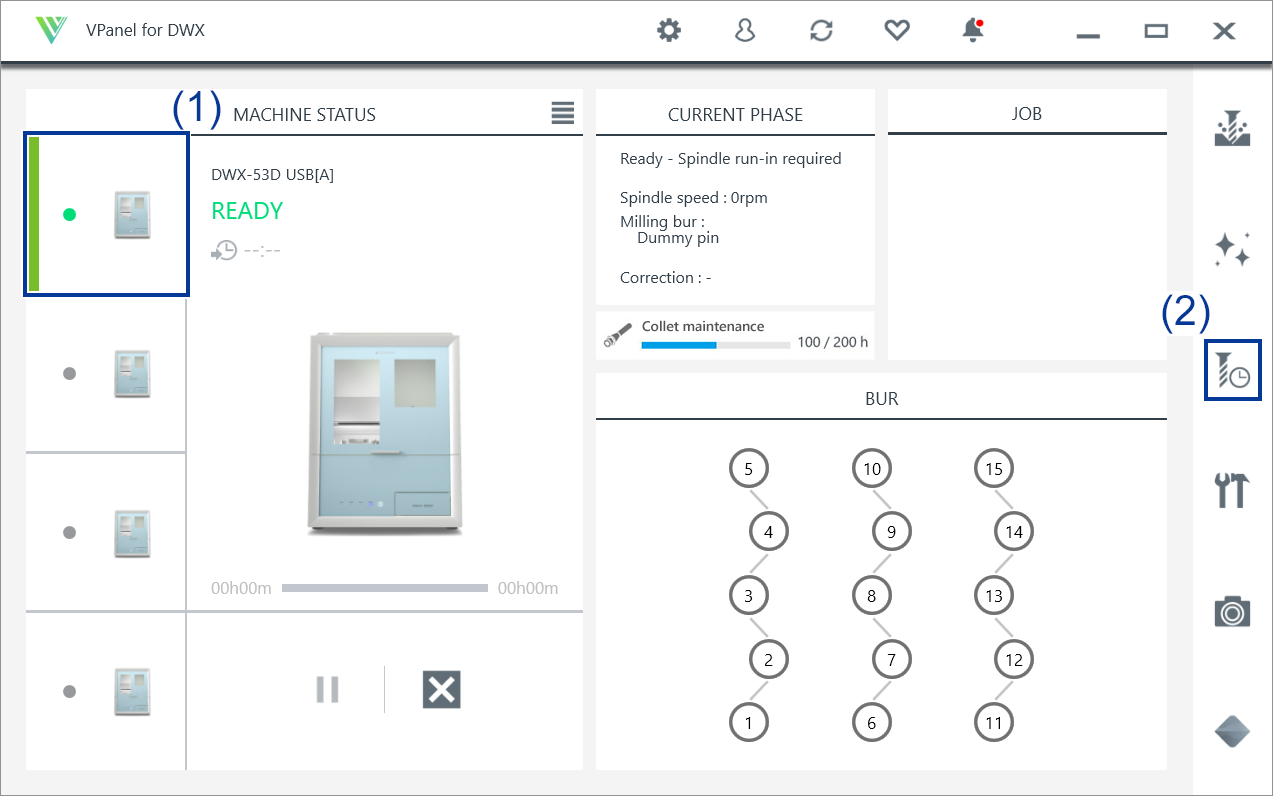Open the diamond material icon in sidebar
This screenshot has width=1273, height=796.
click(1232, 731)
